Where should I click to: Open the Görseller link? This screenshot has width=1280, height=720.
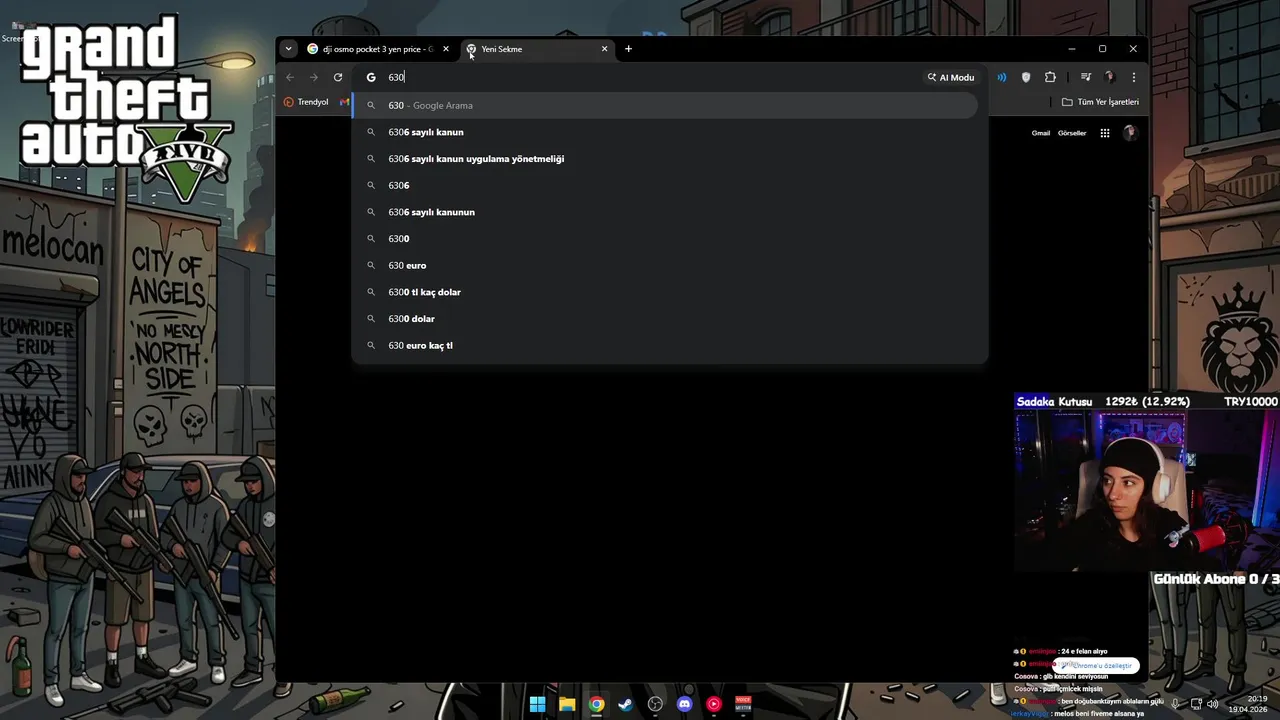pyautogui.click(x=1072, y=133)
